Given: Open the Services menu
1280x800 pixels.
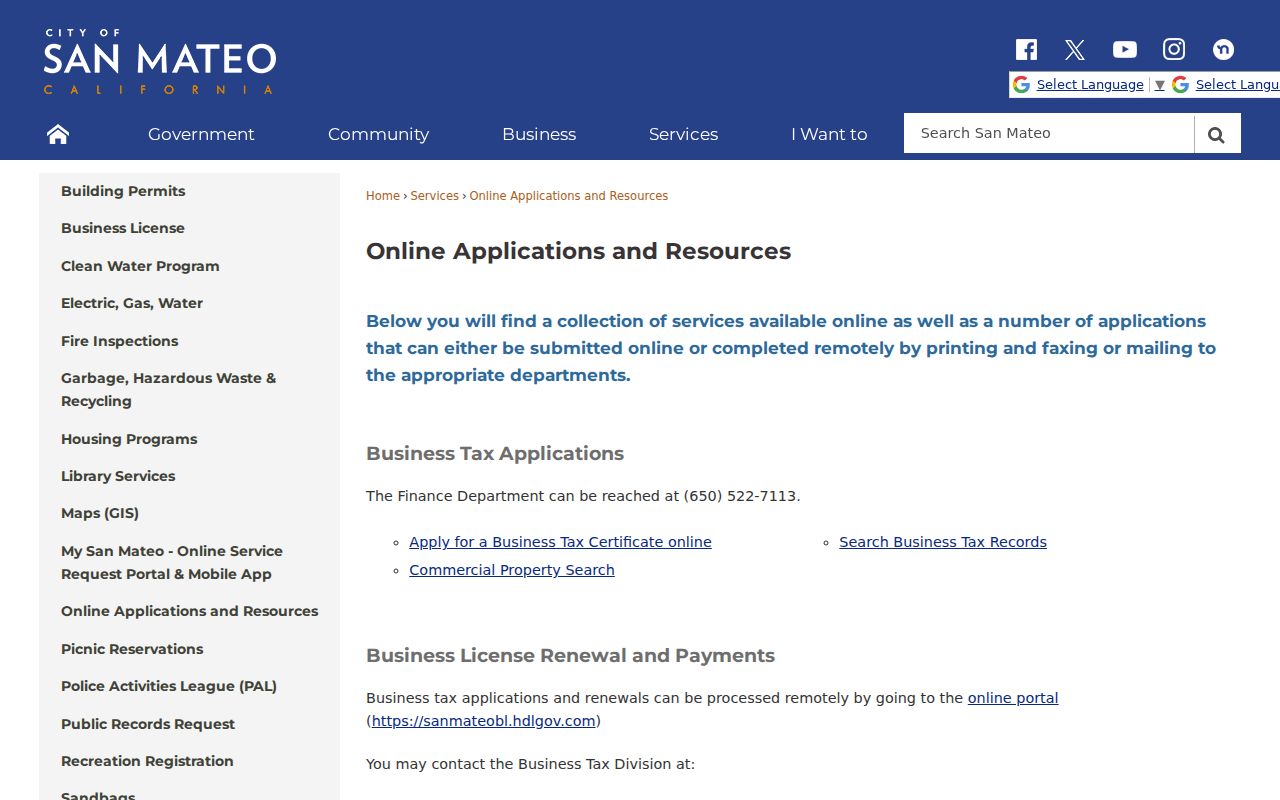Looking at the screenshot, I should pyautogui.click(x=683, y=134).
